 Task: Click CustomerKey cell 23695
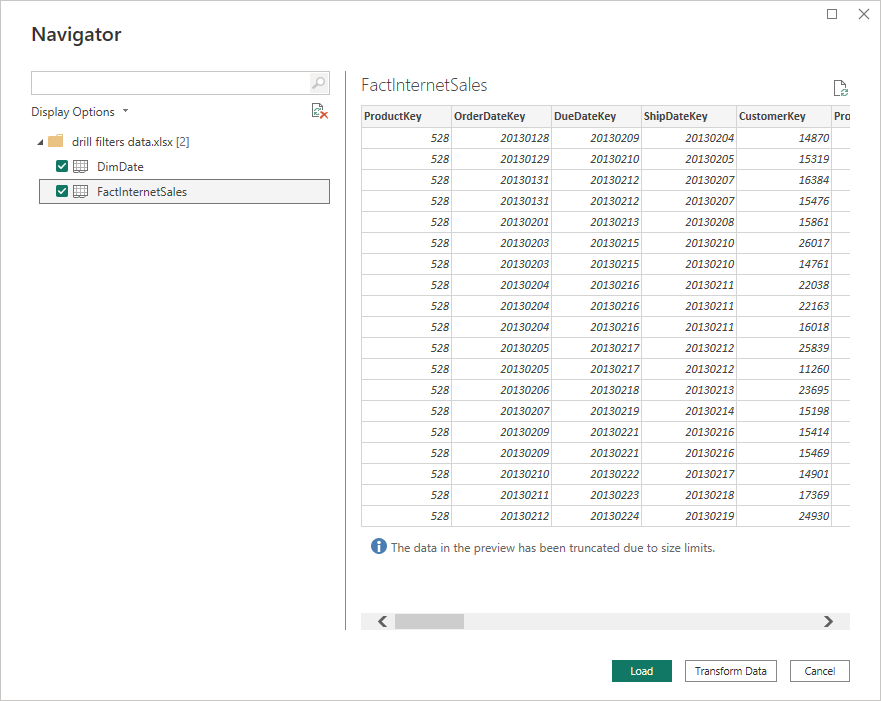coord(784,390)
